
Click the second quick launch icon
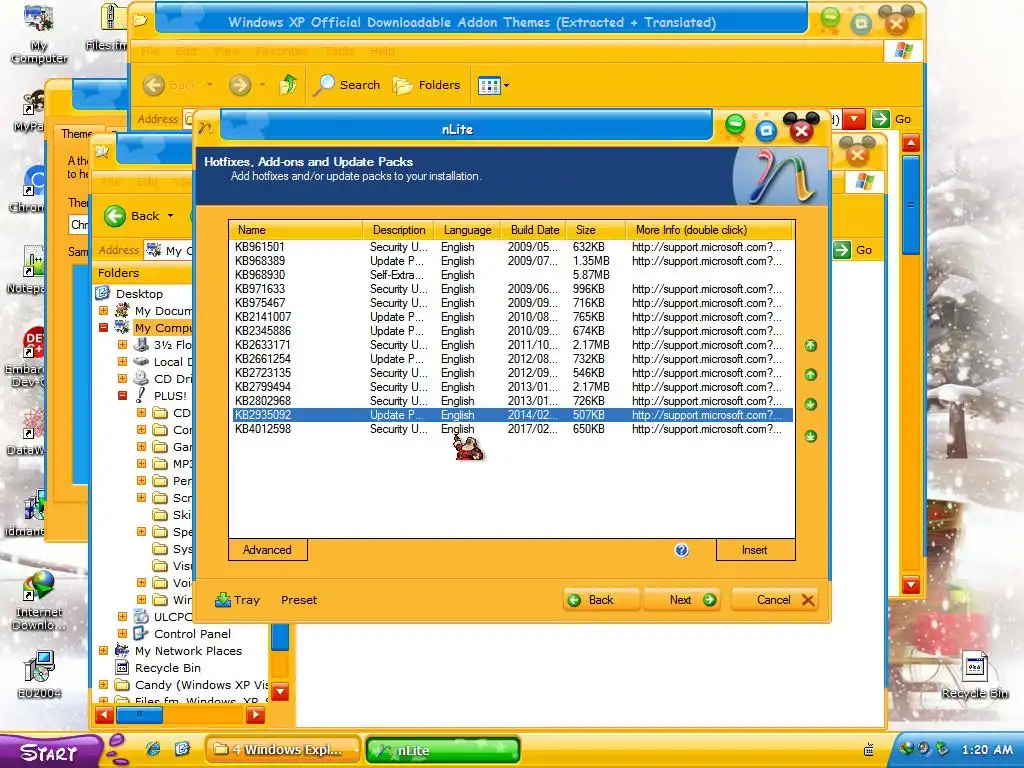pyautogui.click(x=182, y=749)
